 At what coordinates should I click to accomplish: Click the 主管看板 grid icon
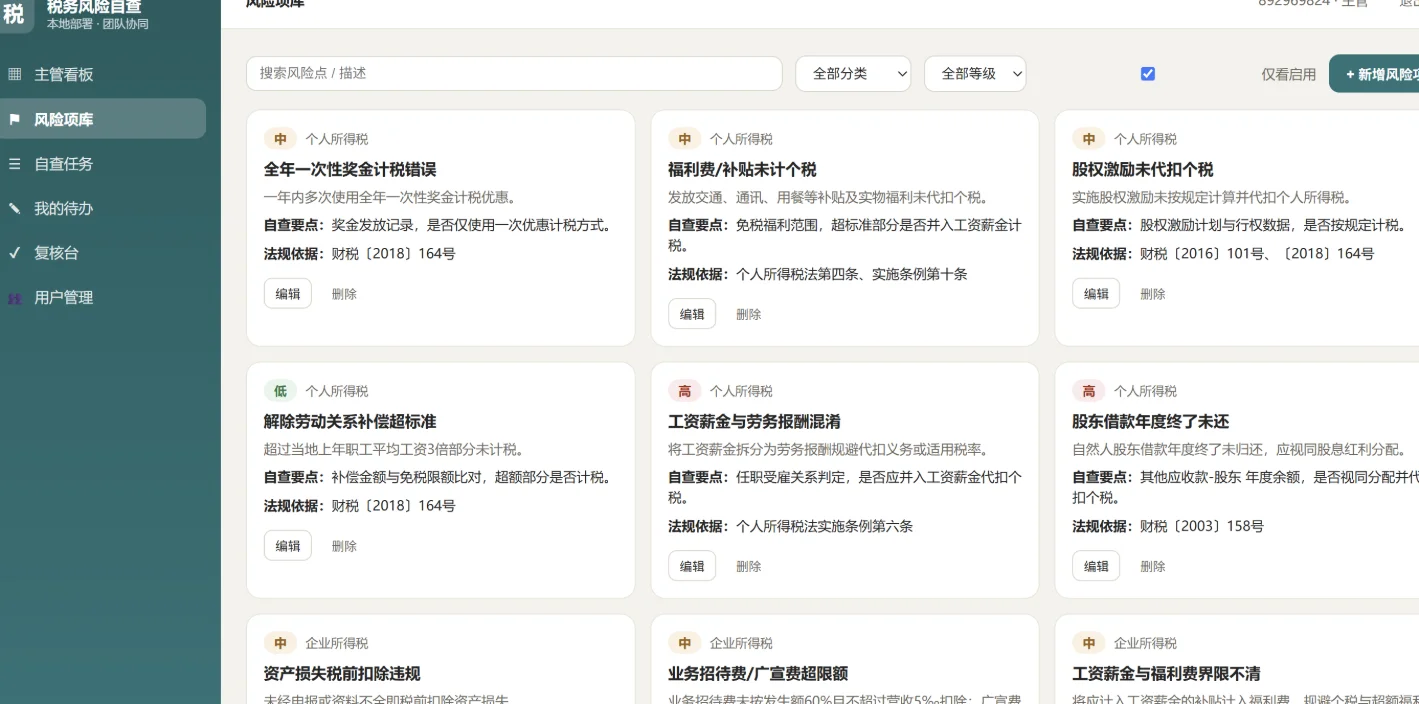tap(14, 74)
